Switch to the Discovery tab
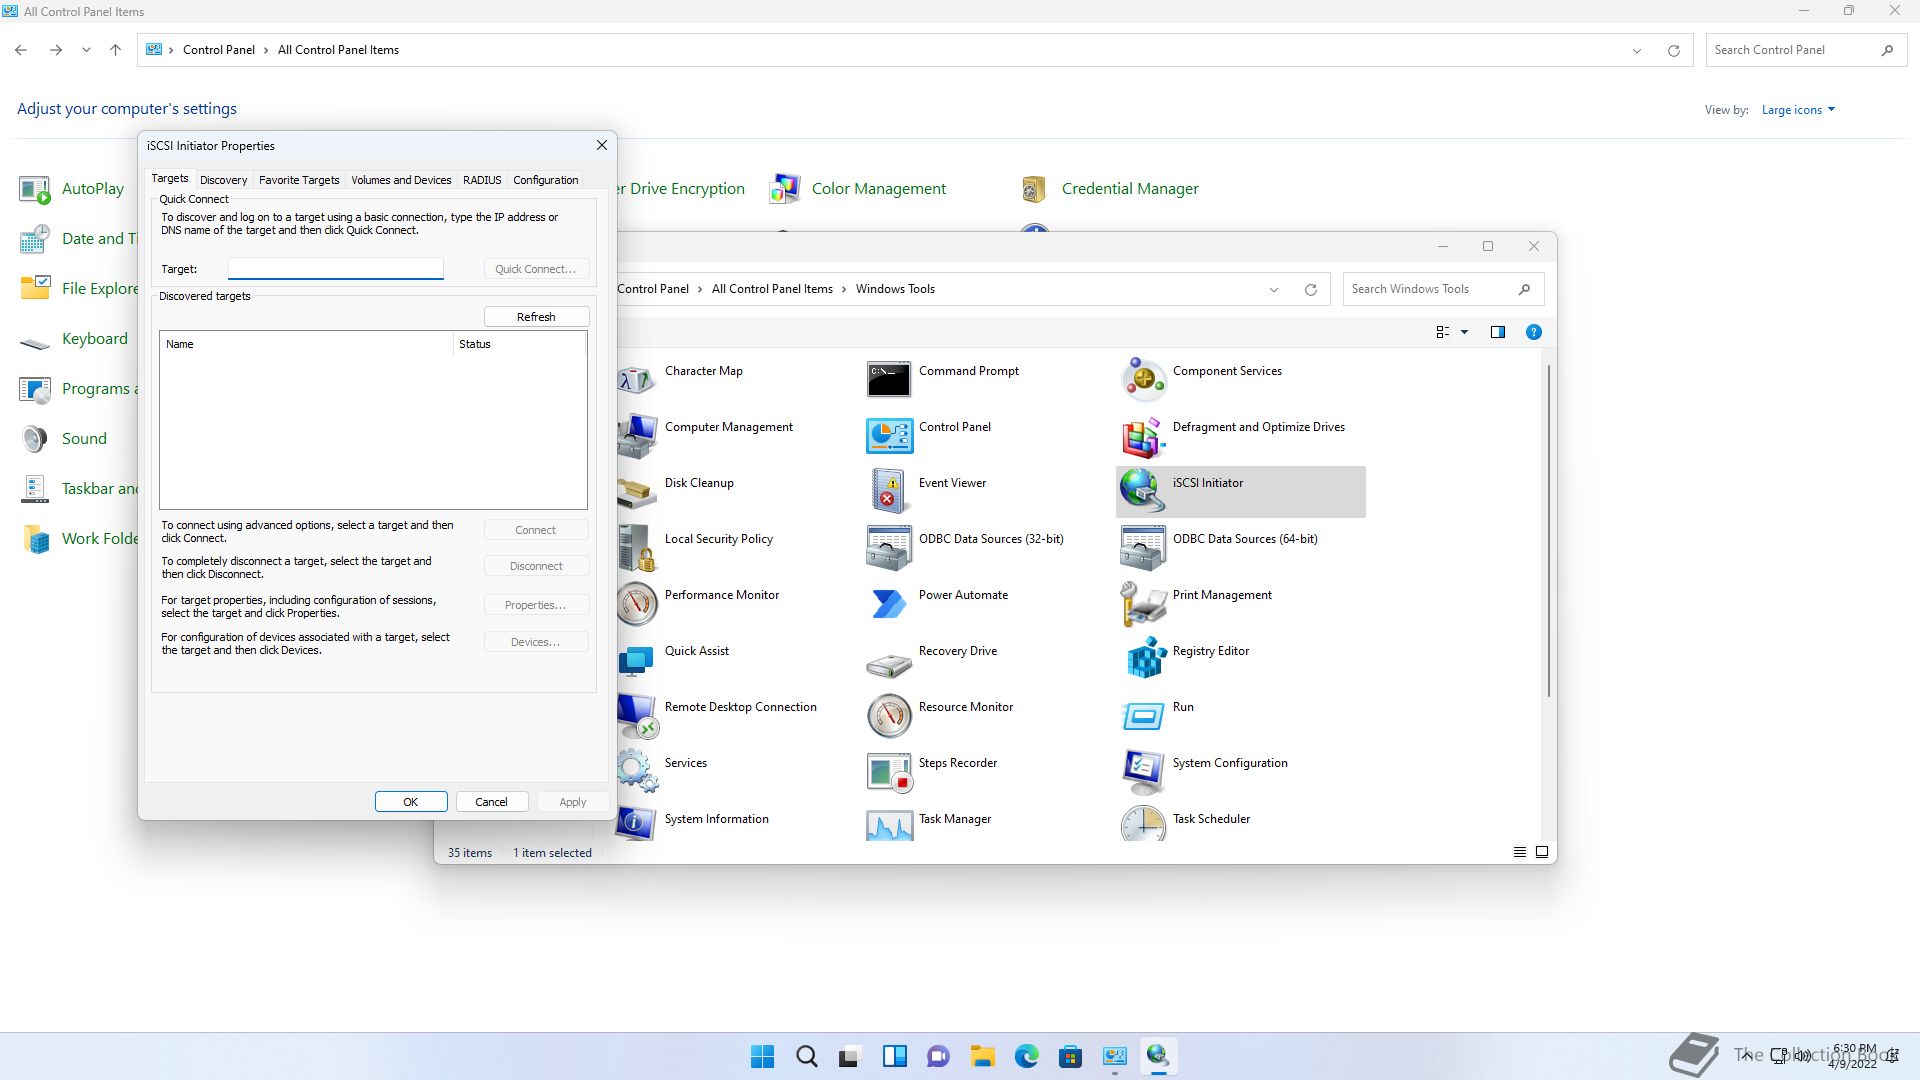Image resolution: width=1920 pixels, height=1080 pixels. pyautogui.click(x=223, y=180)
